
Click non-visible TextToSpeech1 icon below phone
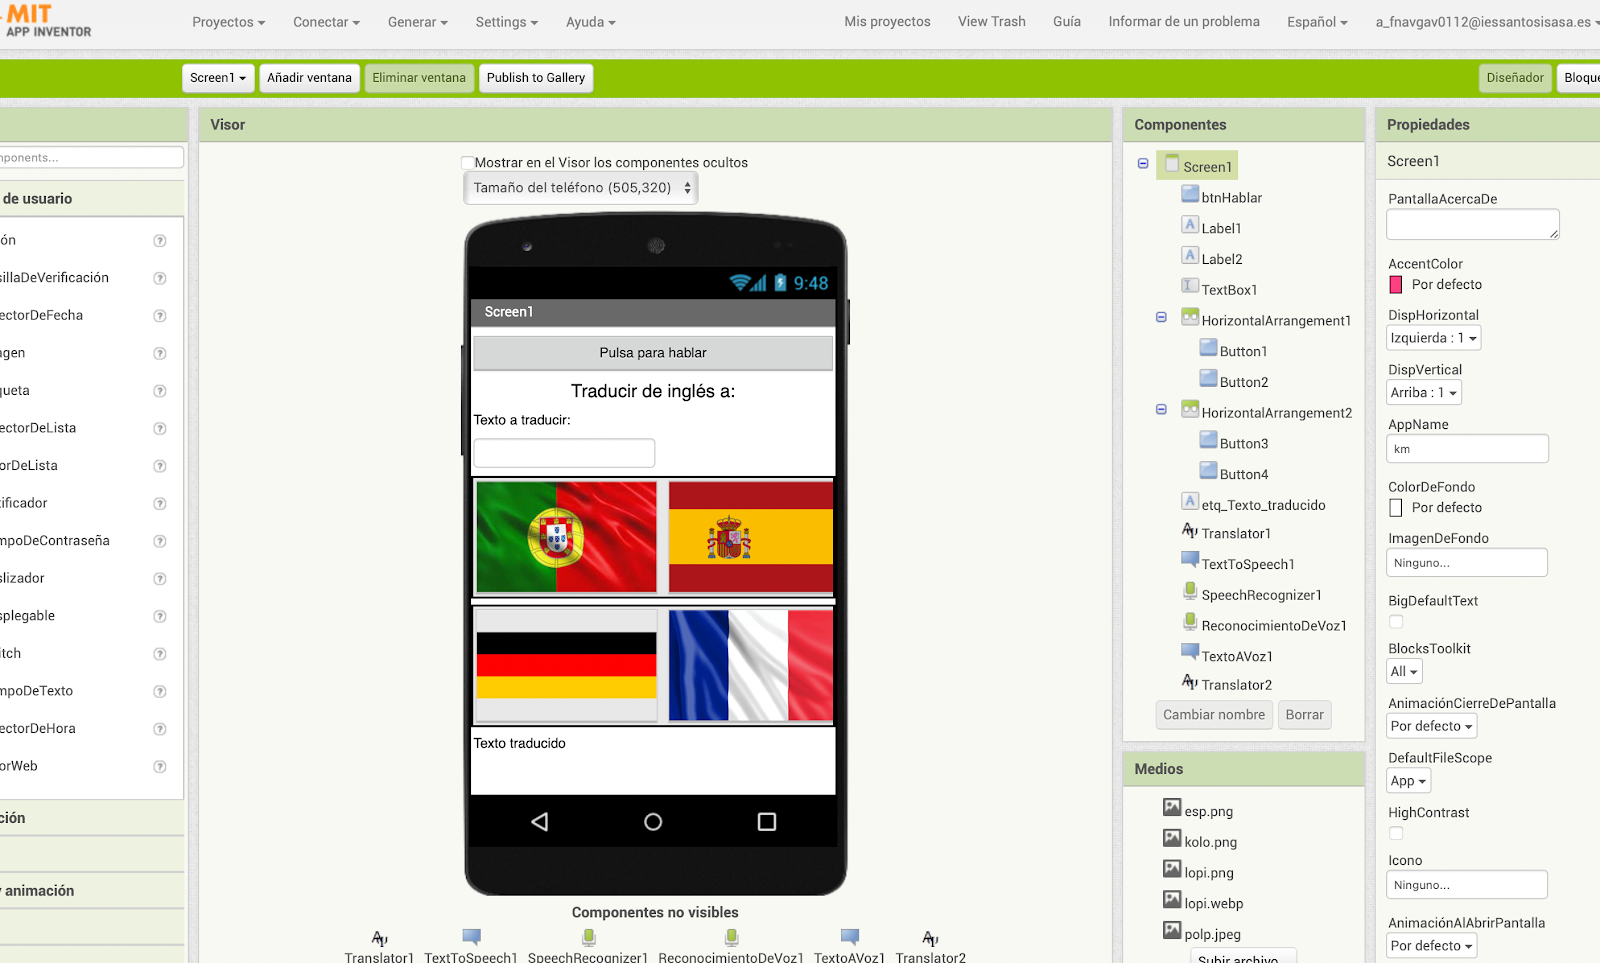tap(471, 937)
